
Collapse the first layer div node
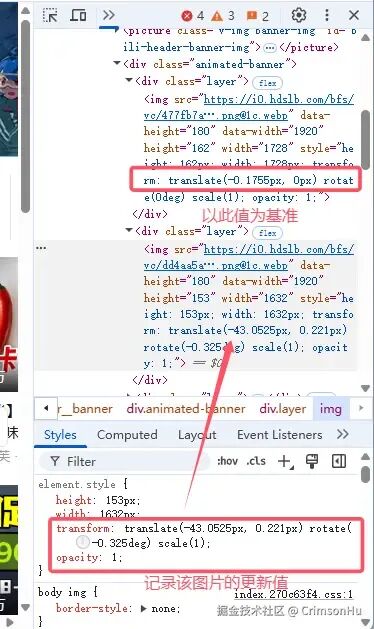pyautogui.click(x=129, y=80)
